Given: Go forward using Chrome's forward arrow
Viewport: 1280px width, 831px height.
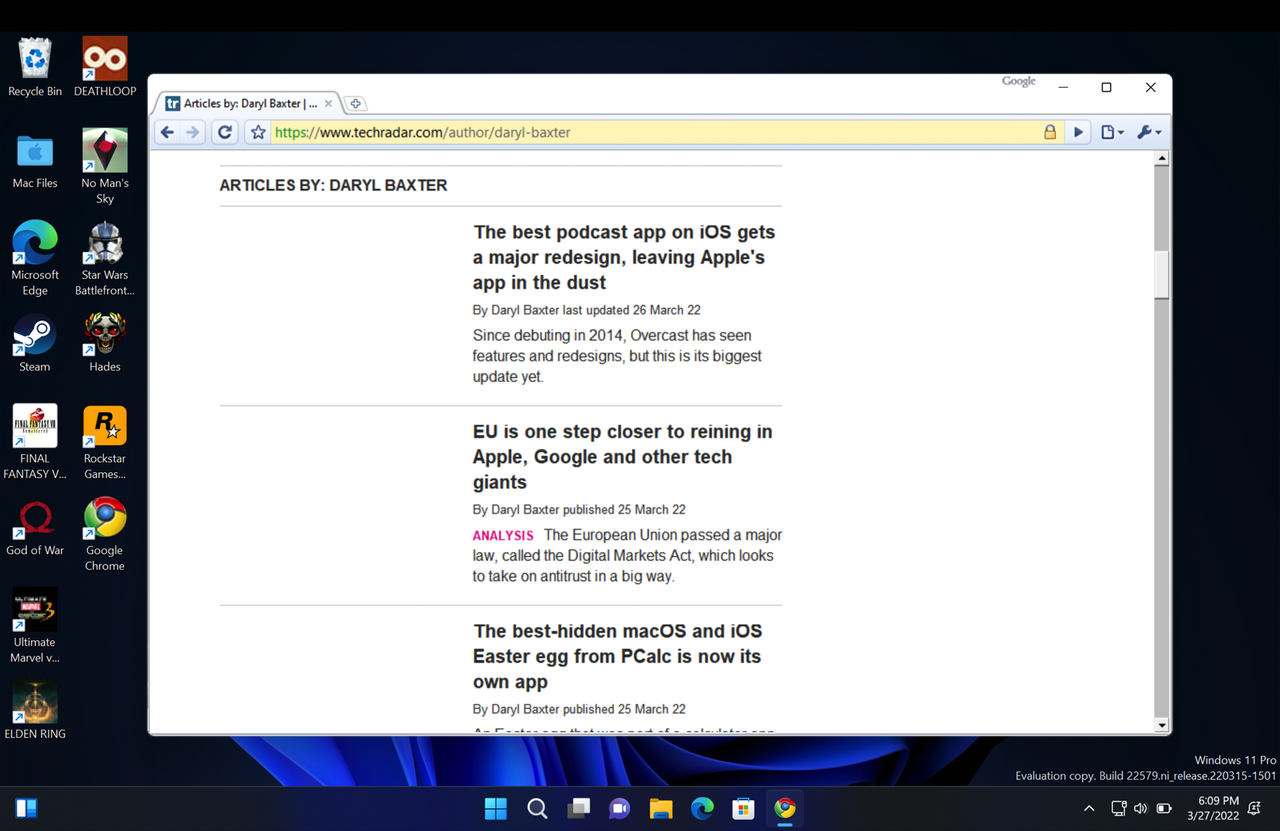Looking at the screenshot, I should tap(193, 132).
